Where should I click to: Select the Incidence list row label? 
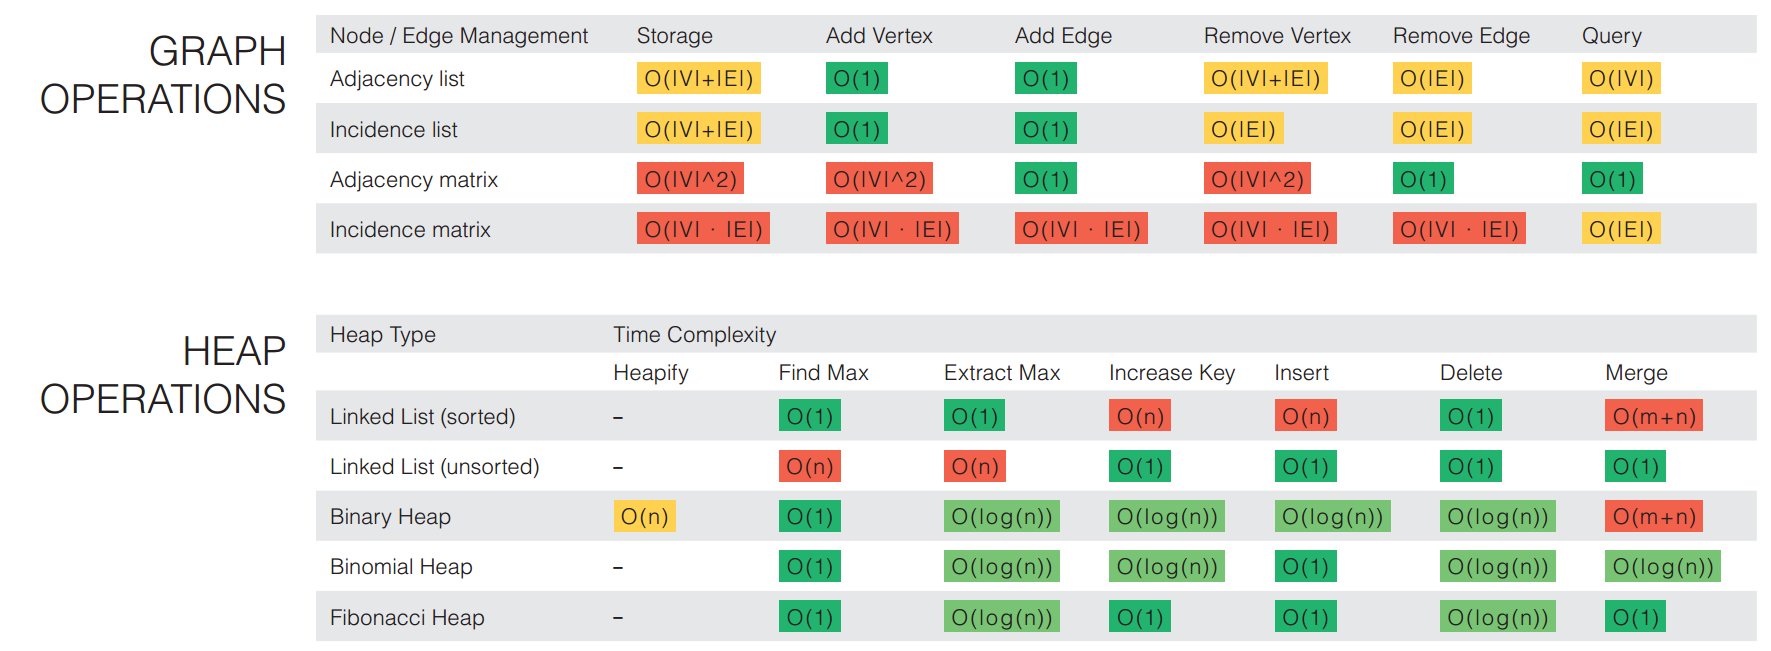[393, 129]
